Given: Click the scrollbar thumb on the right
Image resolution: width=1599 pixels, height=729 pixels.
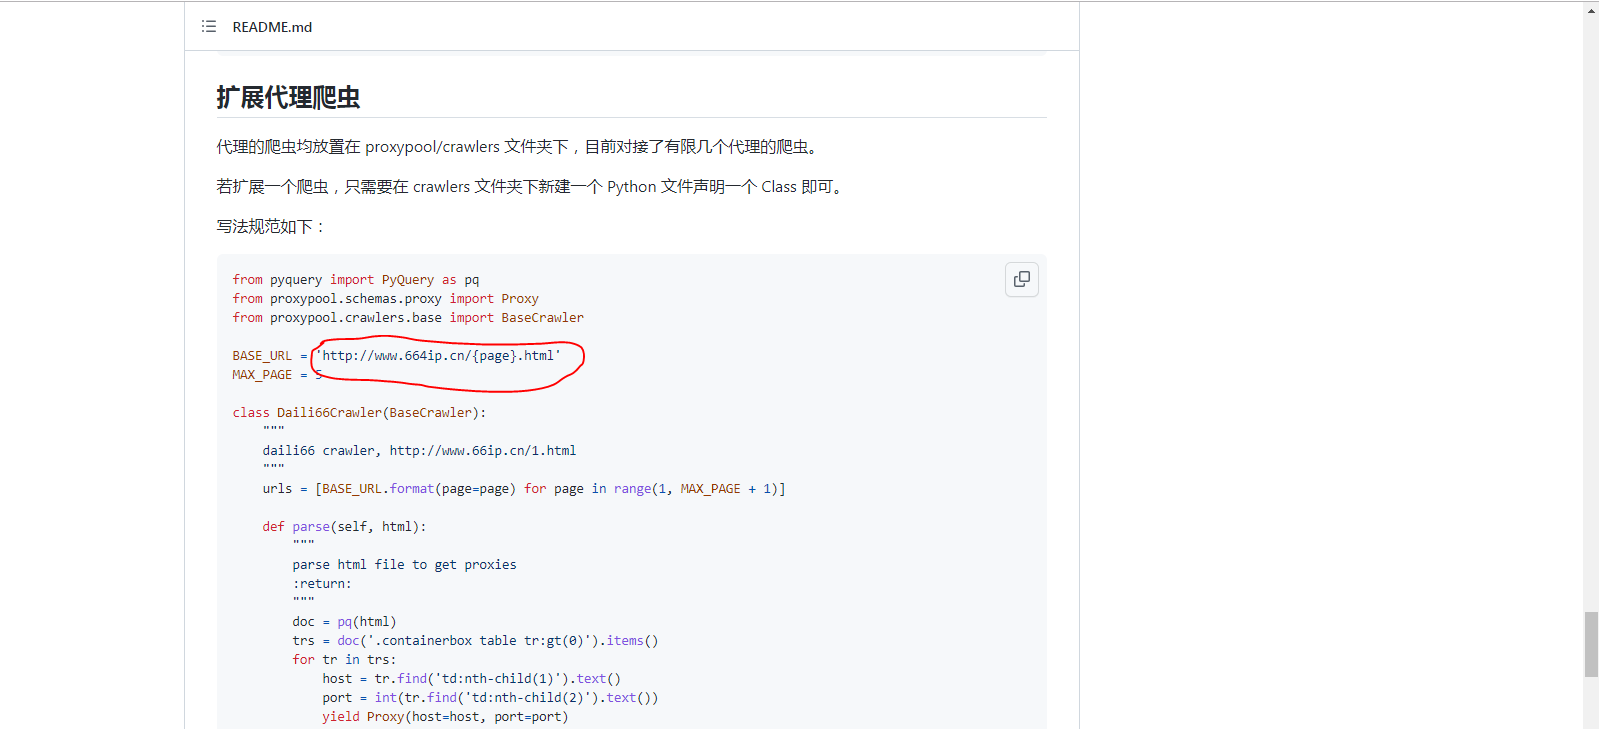Looking at the screenshot, I should [x=1591, y=644].
